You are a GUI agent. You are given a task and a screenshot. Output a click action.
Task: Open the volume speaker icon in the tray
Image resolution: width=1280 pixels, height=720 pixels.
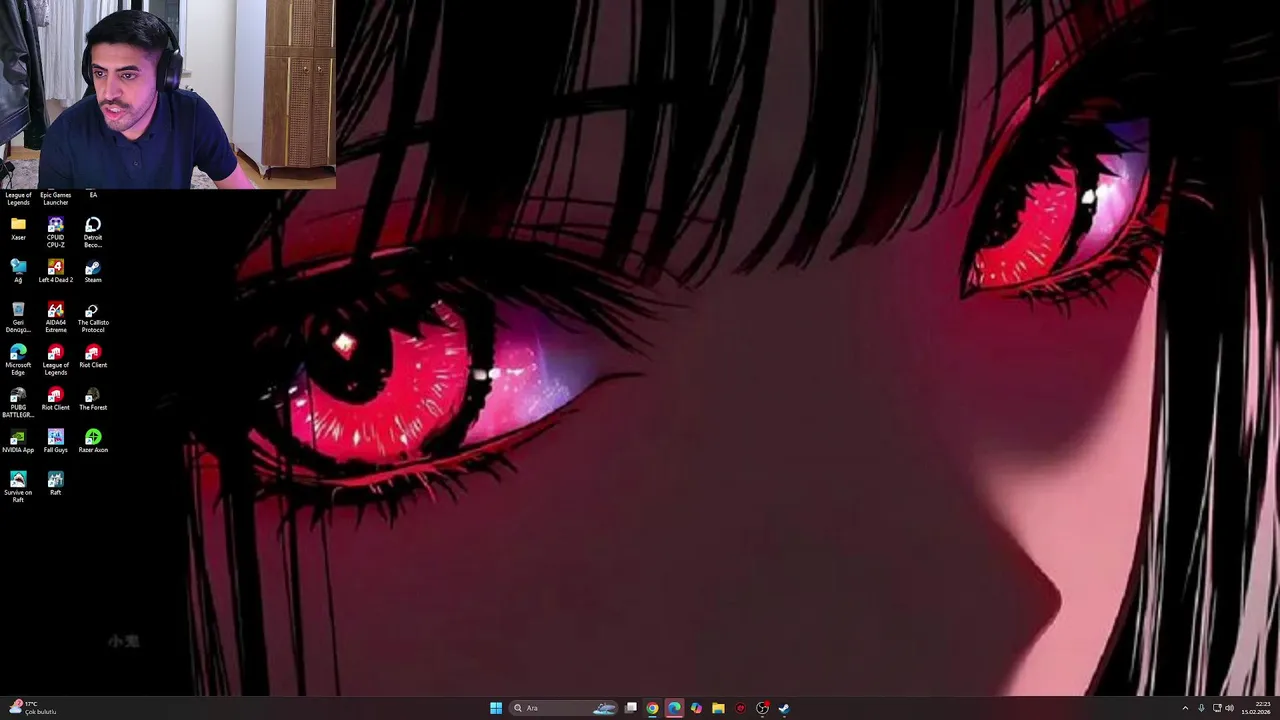[x=1229, y=708]
